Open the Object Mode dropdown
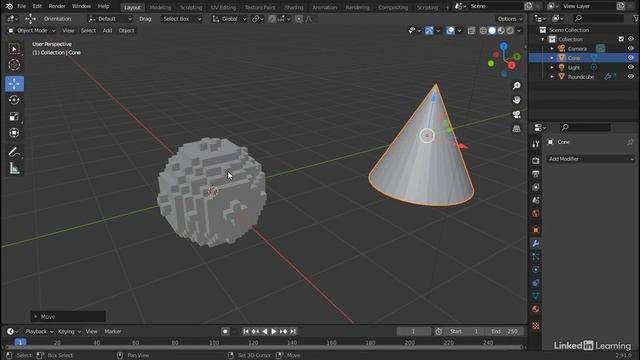The image size is (640, 360). (x=31, y=31)
